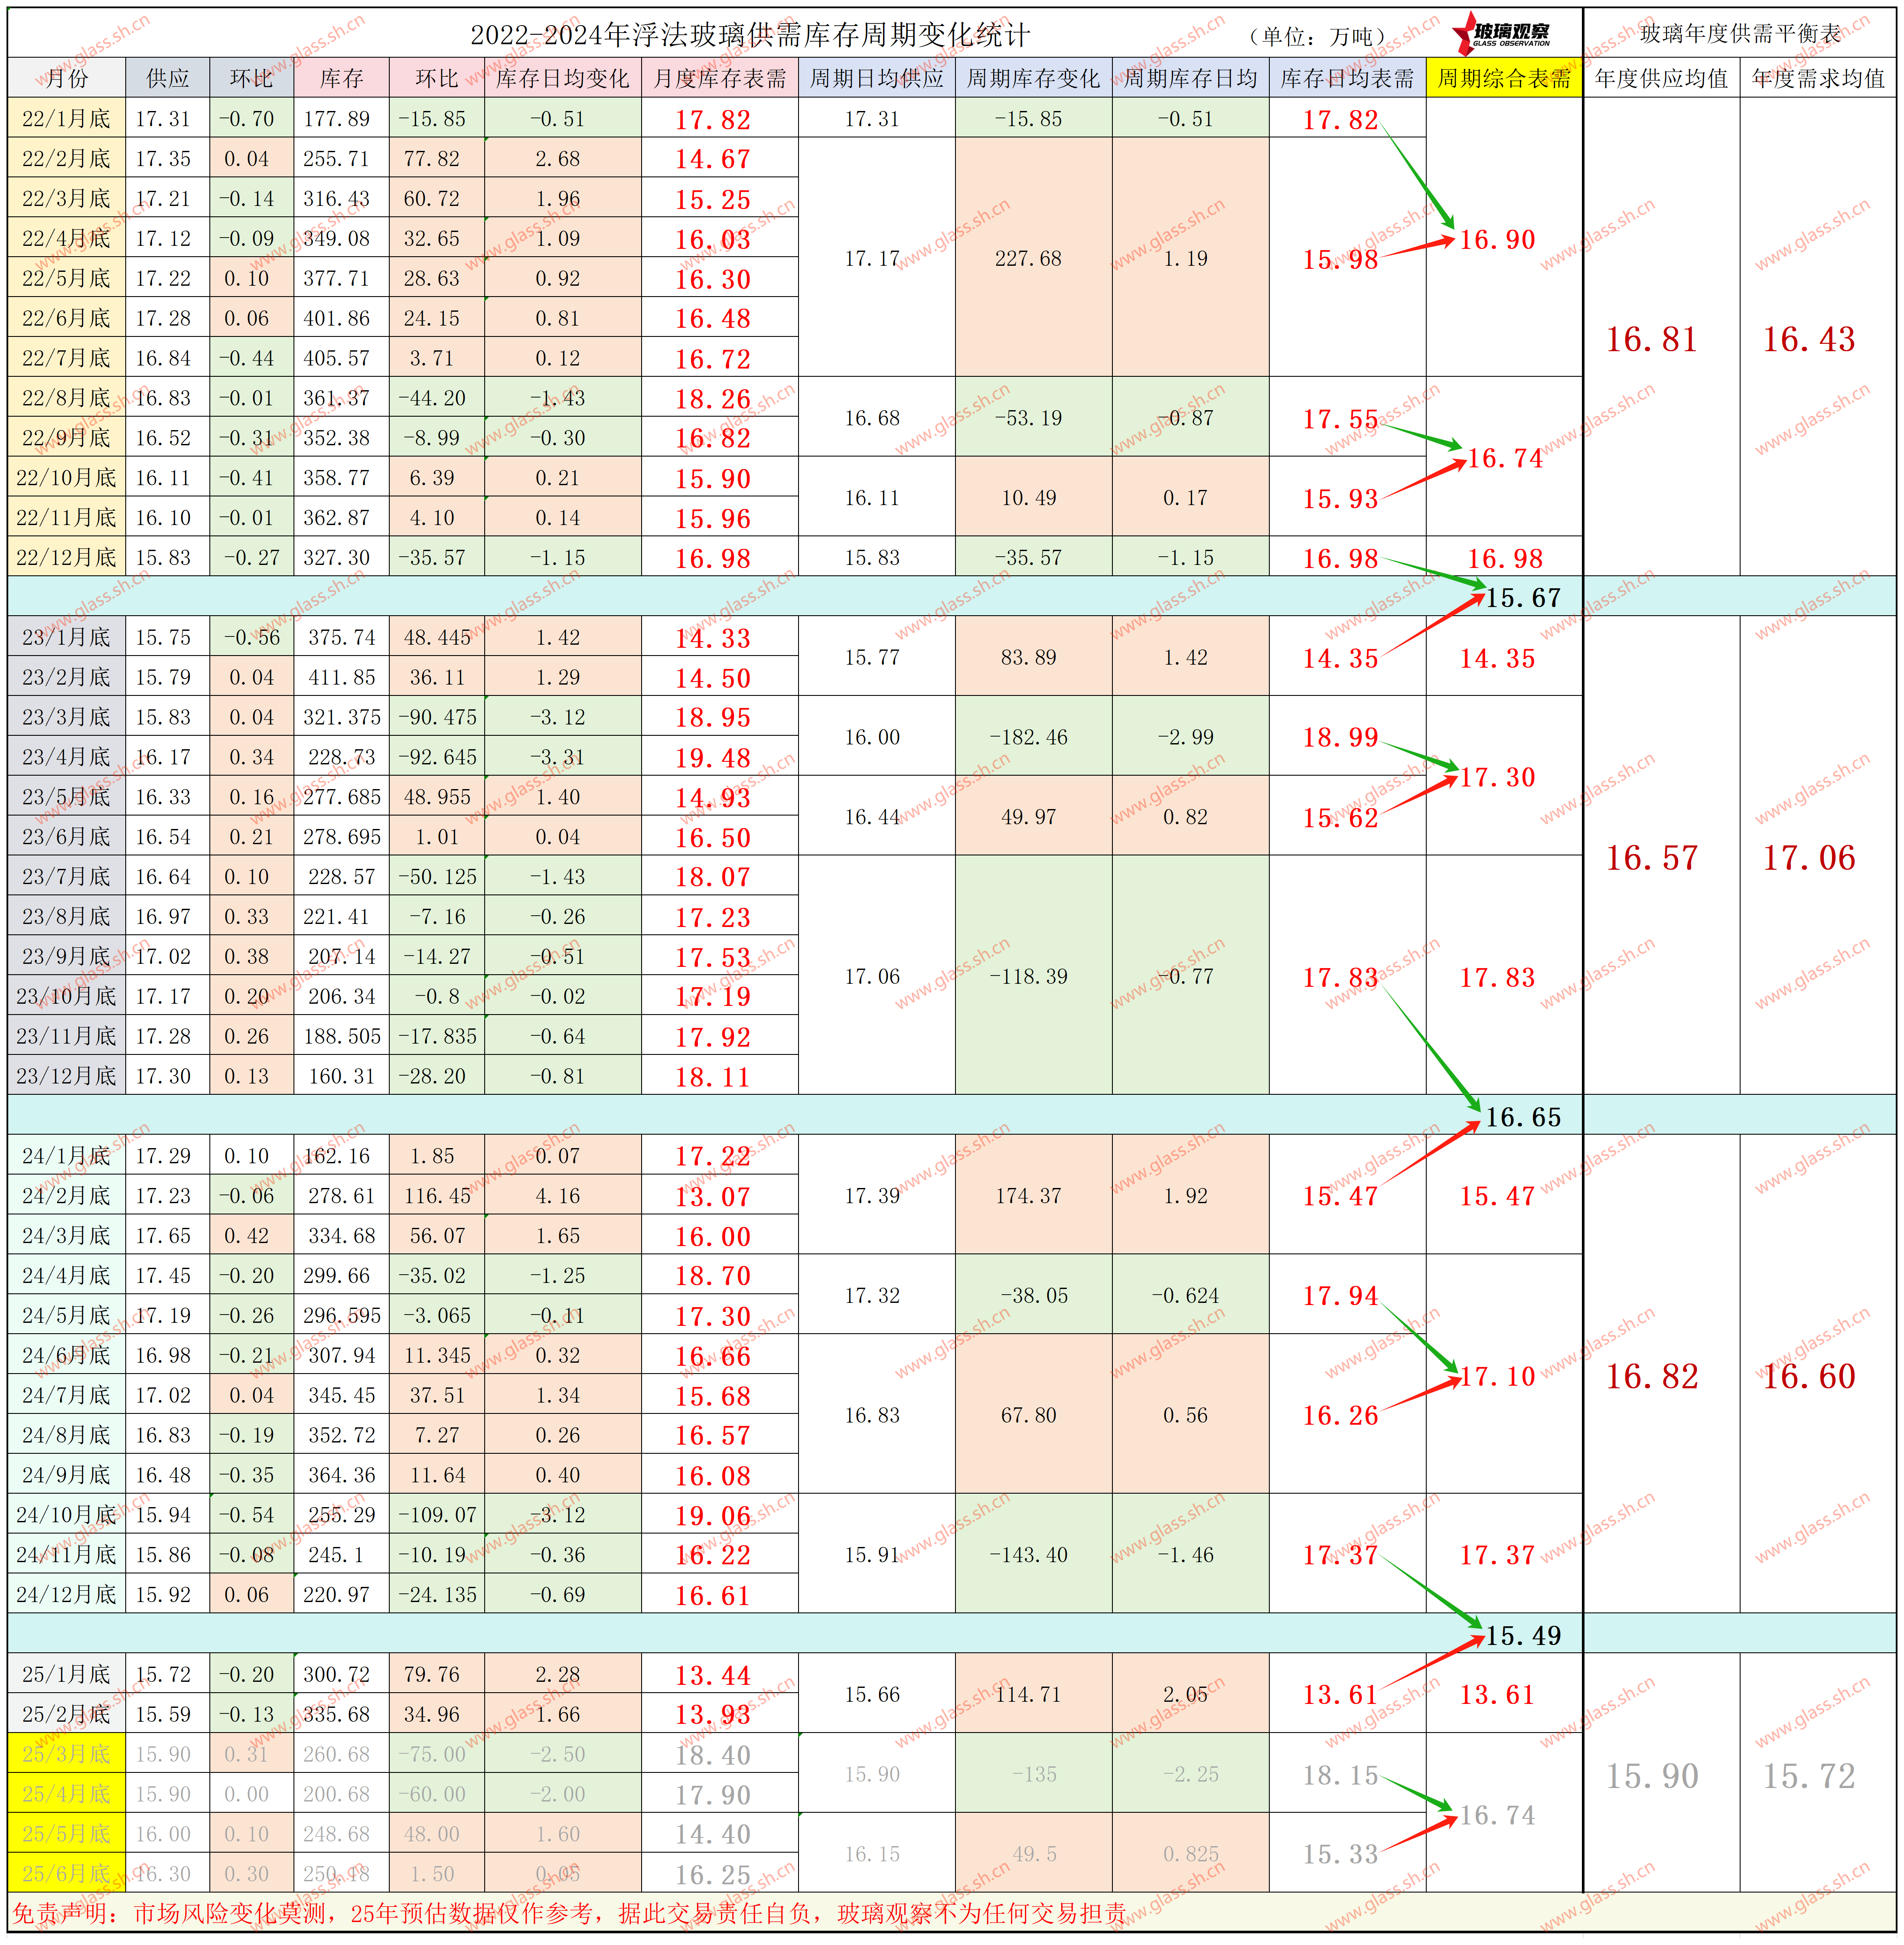Click grey forecast demand average 15.72
The height and width of the screenshot is (1945, 1904).
coord(1809,1775)
